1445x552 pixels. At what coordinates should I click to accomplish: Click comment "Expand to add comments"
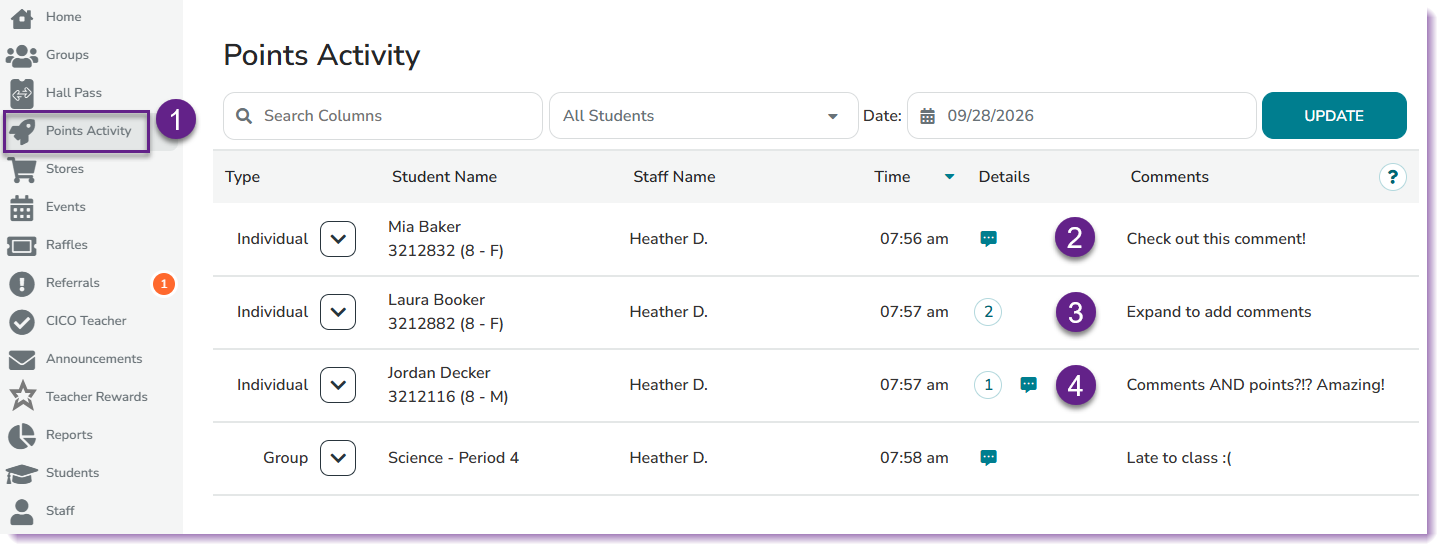coord(1219,312)
